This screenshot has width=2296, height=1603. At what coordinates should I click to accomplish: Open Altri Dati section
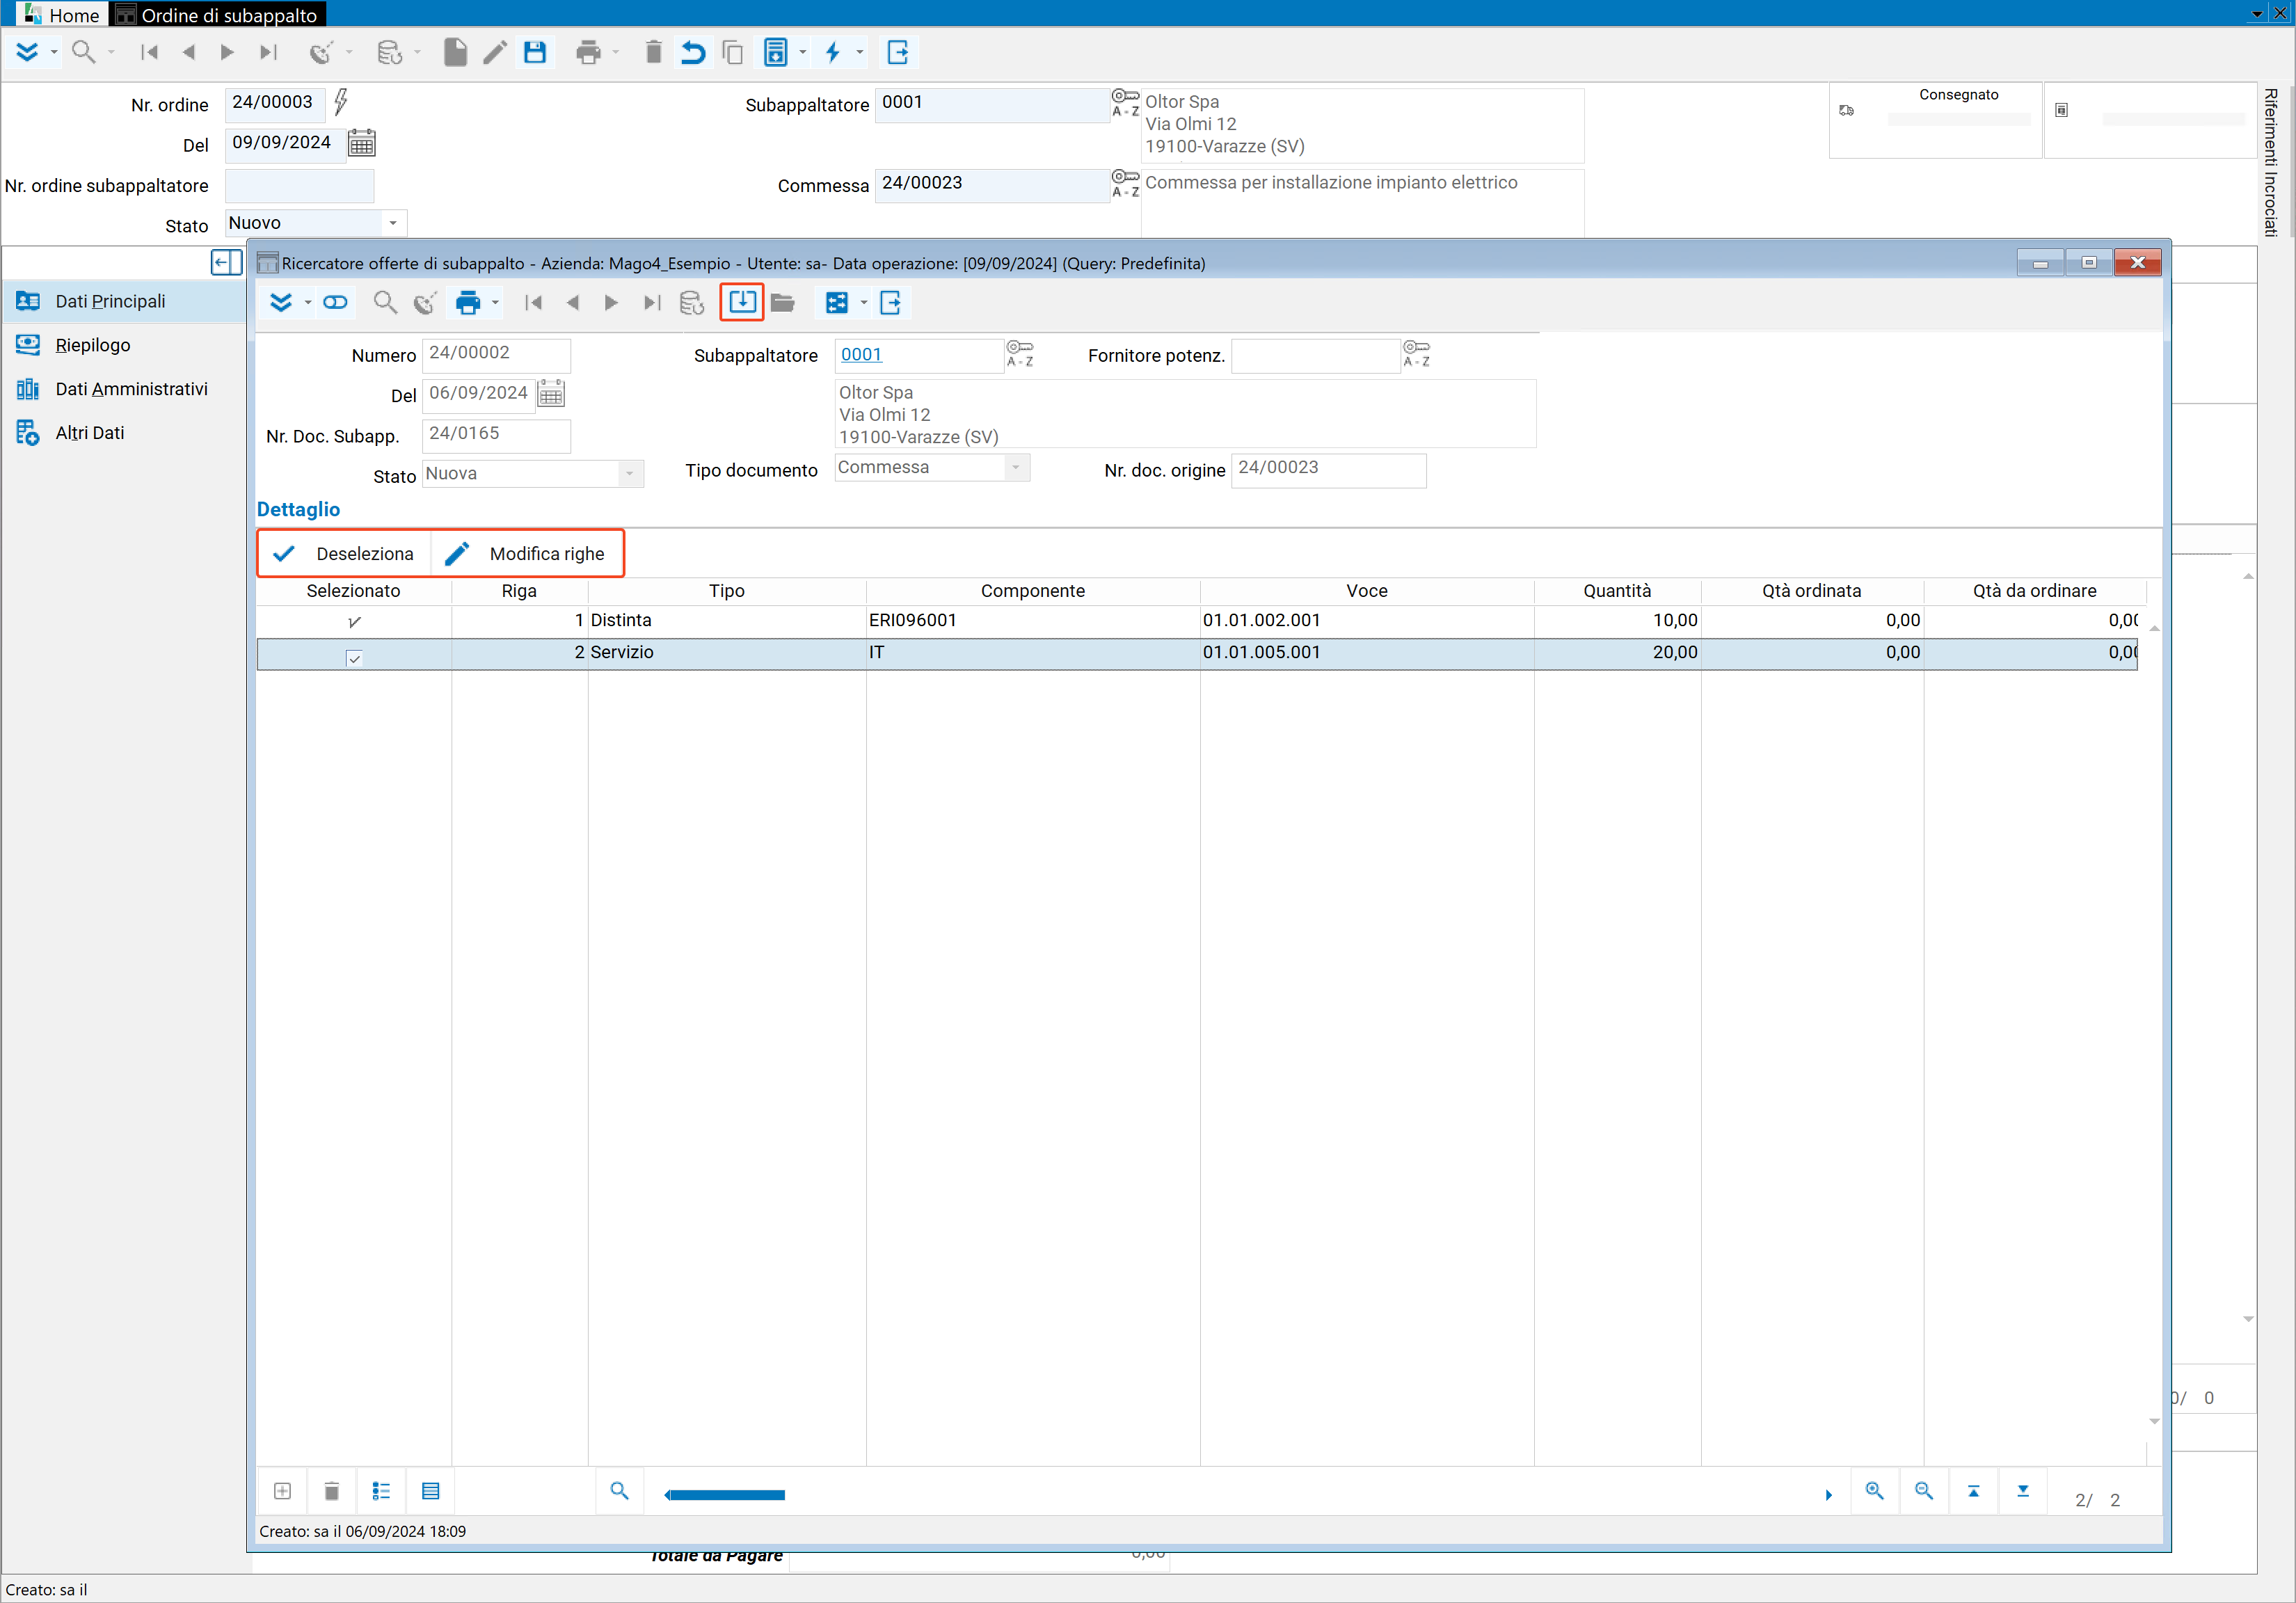pos(123,433)
